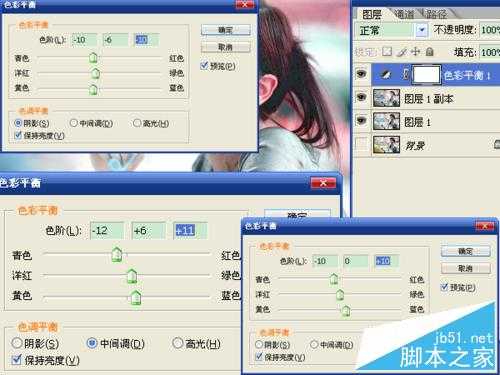Click the 洋红–绿色 slider handle in -10 -6 dialog
The width and height of the screenshot is (500, 375).
(x=96, y=73)
